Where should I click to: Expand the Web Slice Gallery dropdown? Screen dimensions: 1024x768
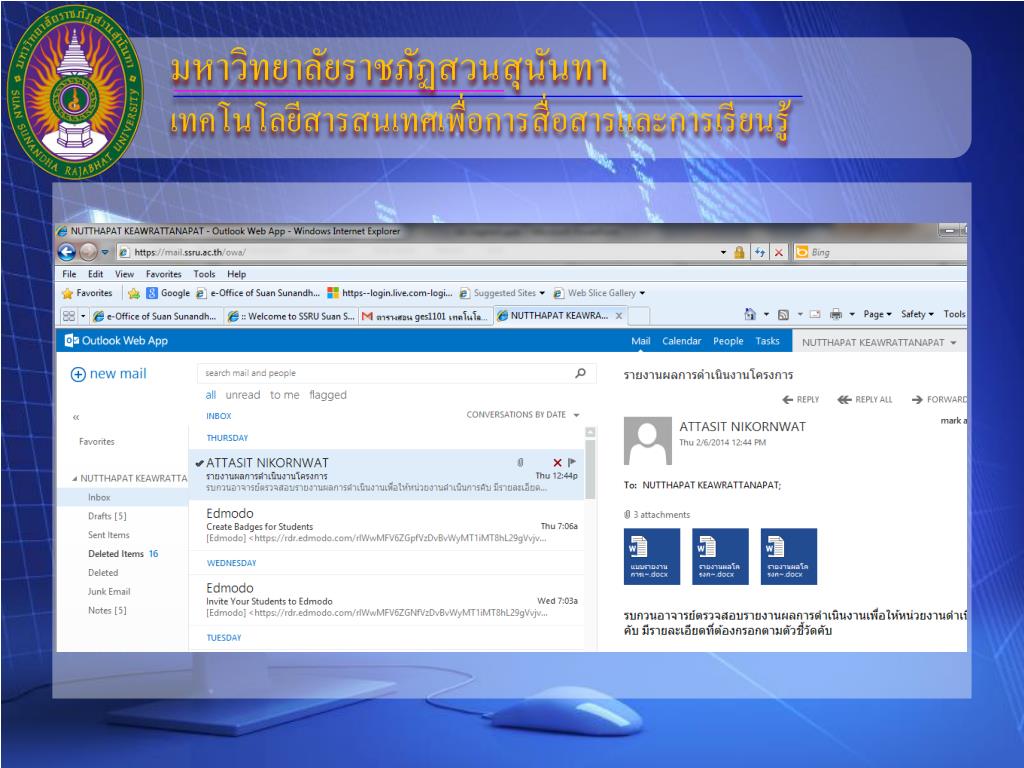point(642,293)
